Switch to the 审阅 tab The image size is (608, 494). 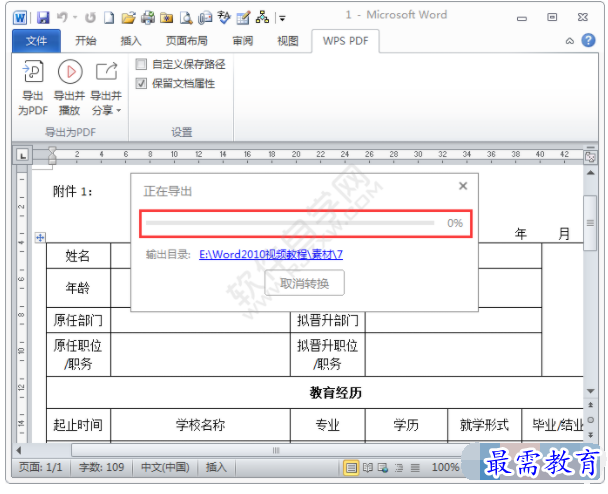[243, 41]
